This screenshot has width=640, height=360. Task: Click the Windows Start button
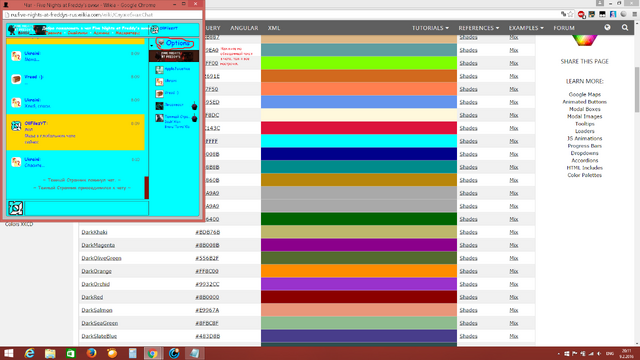point(9,353)
